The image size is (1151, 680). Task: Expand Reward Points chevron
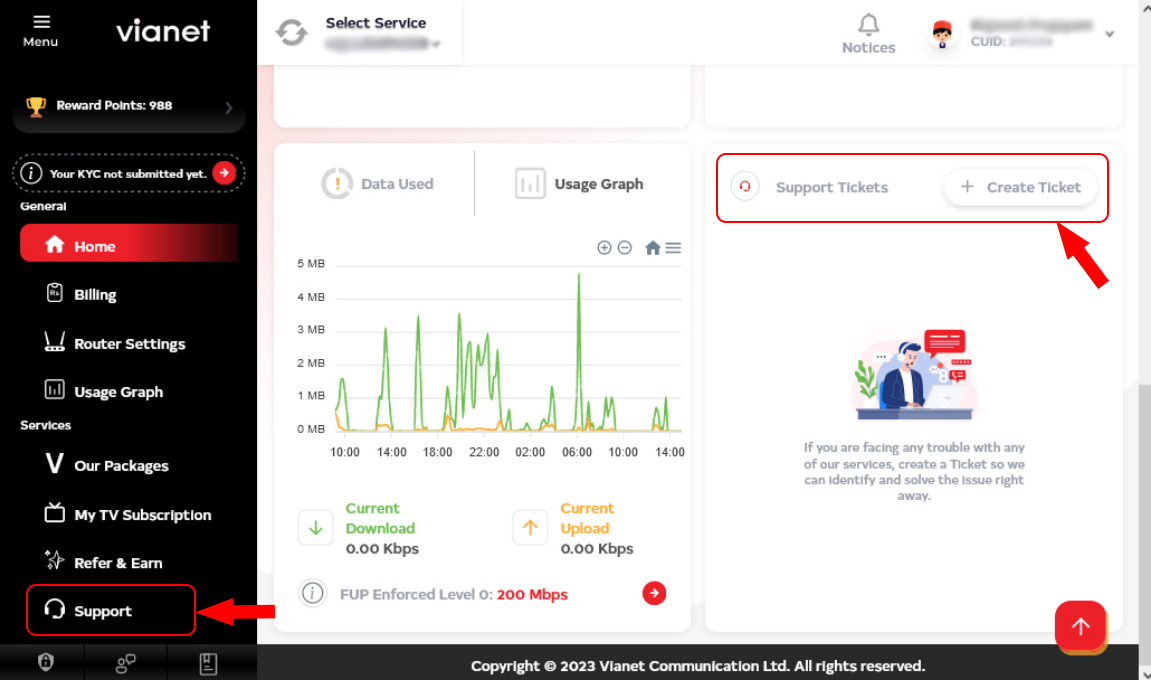pyautogui.click(x=228, y=107)
